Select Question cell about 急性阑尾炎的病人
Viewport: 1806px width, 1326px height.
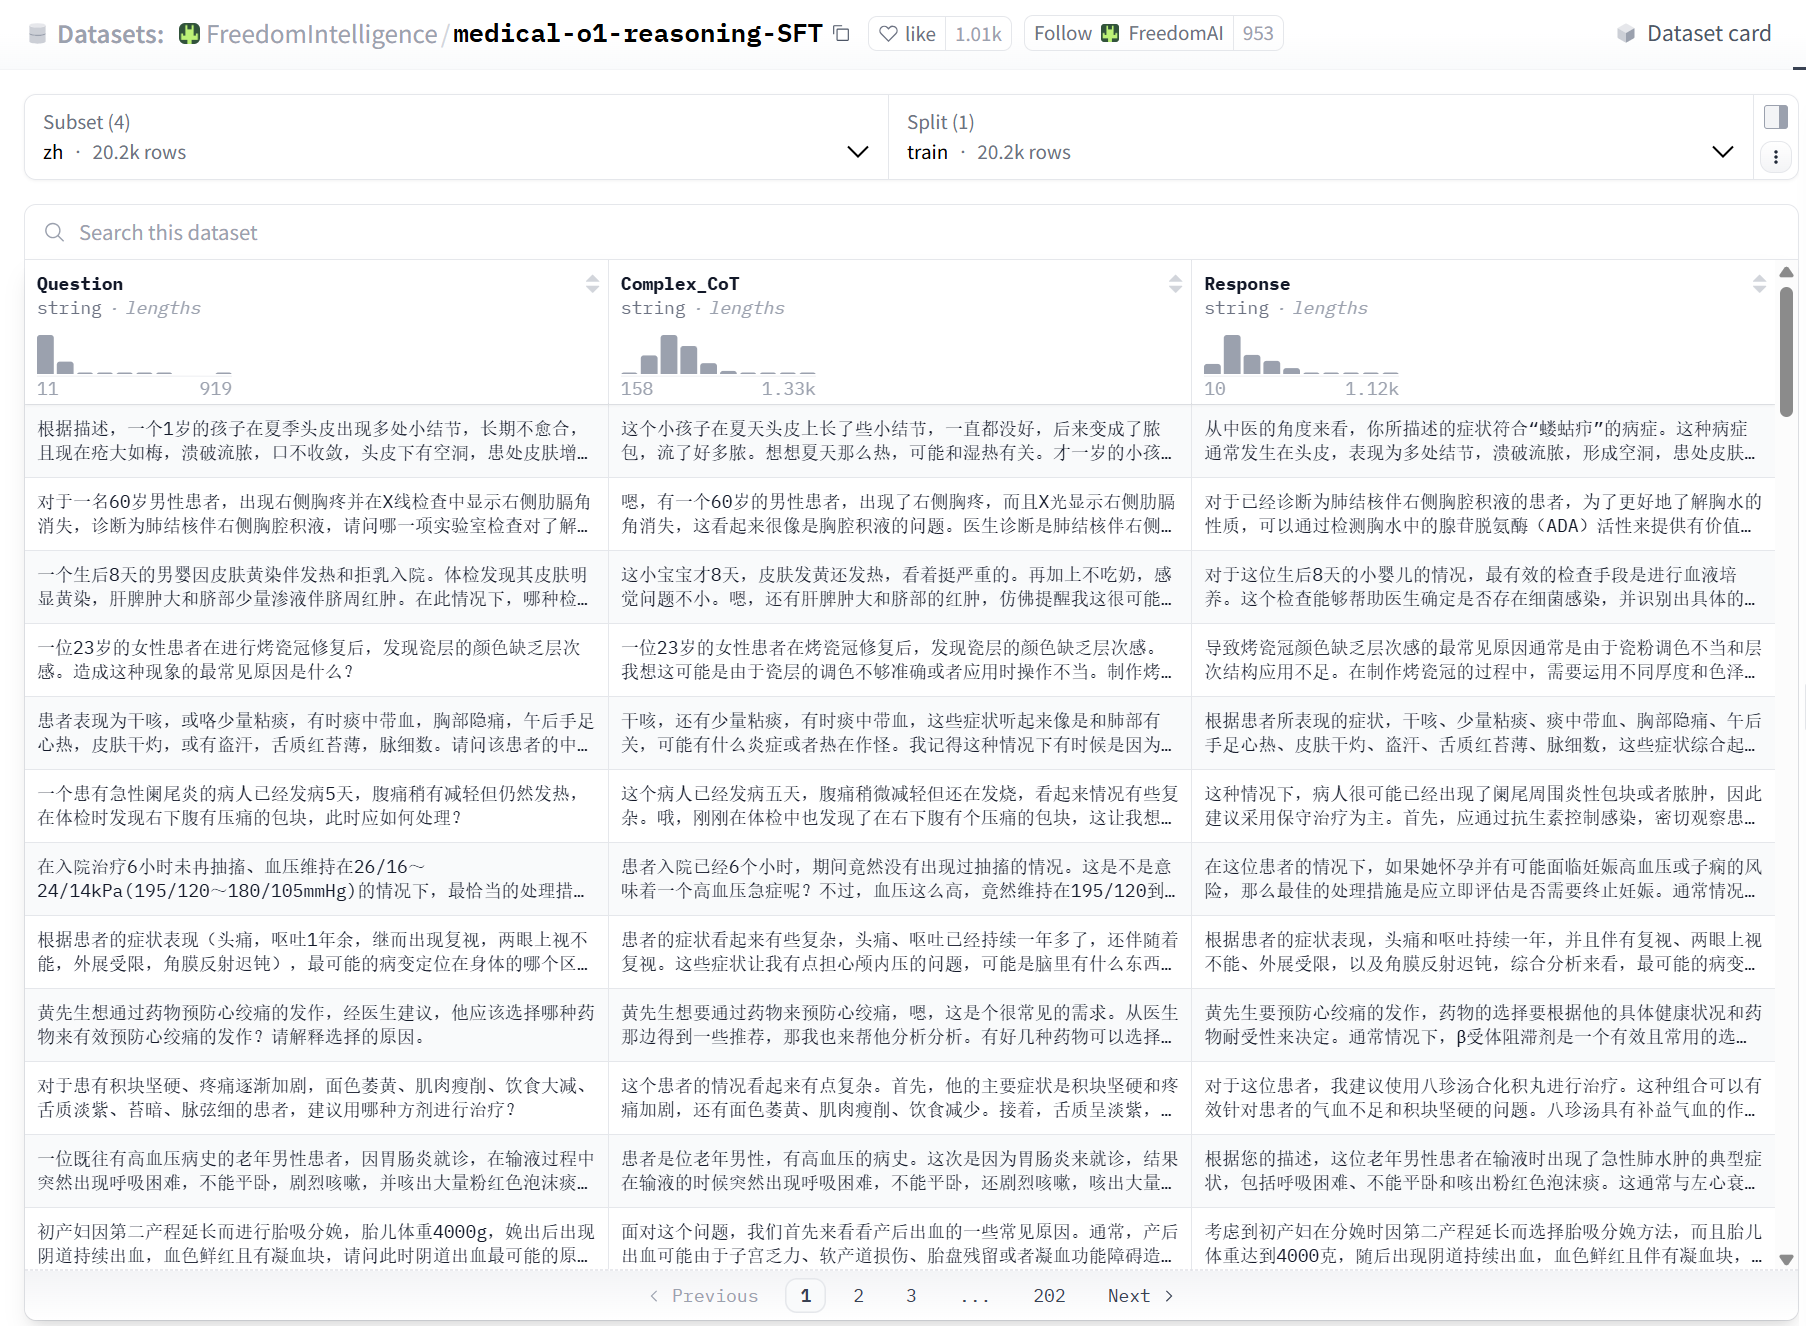pyautogui.click(x=316, y=806)
